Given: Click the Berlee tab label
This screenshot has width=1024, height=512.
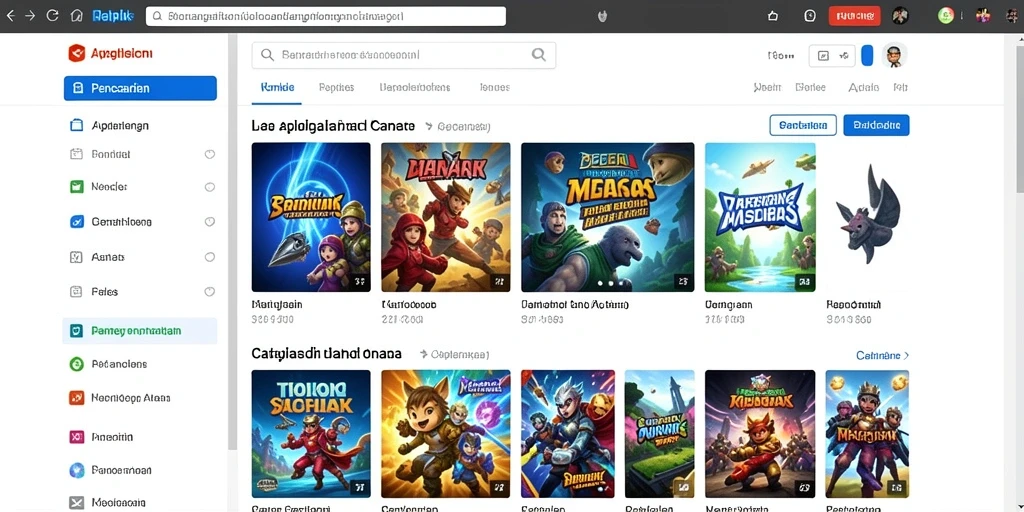Looking at the screenshot, I should point(810,87).
